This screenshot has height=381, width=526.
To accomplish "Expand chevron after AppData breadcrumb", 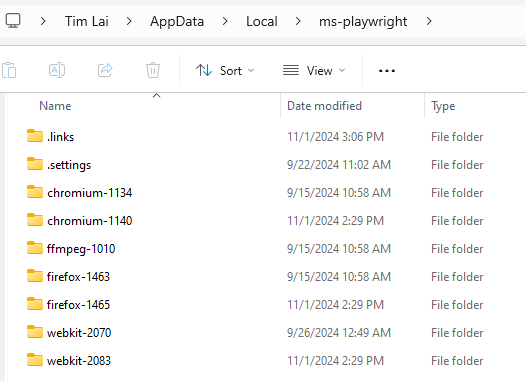I will [x=225, y=21].
